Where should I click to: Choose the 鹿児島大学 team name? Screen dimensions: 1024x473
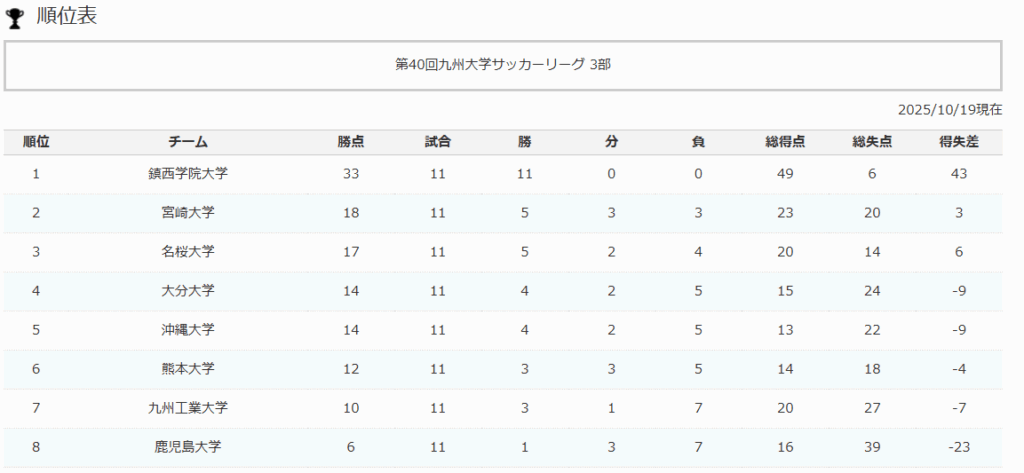(188, 447)
